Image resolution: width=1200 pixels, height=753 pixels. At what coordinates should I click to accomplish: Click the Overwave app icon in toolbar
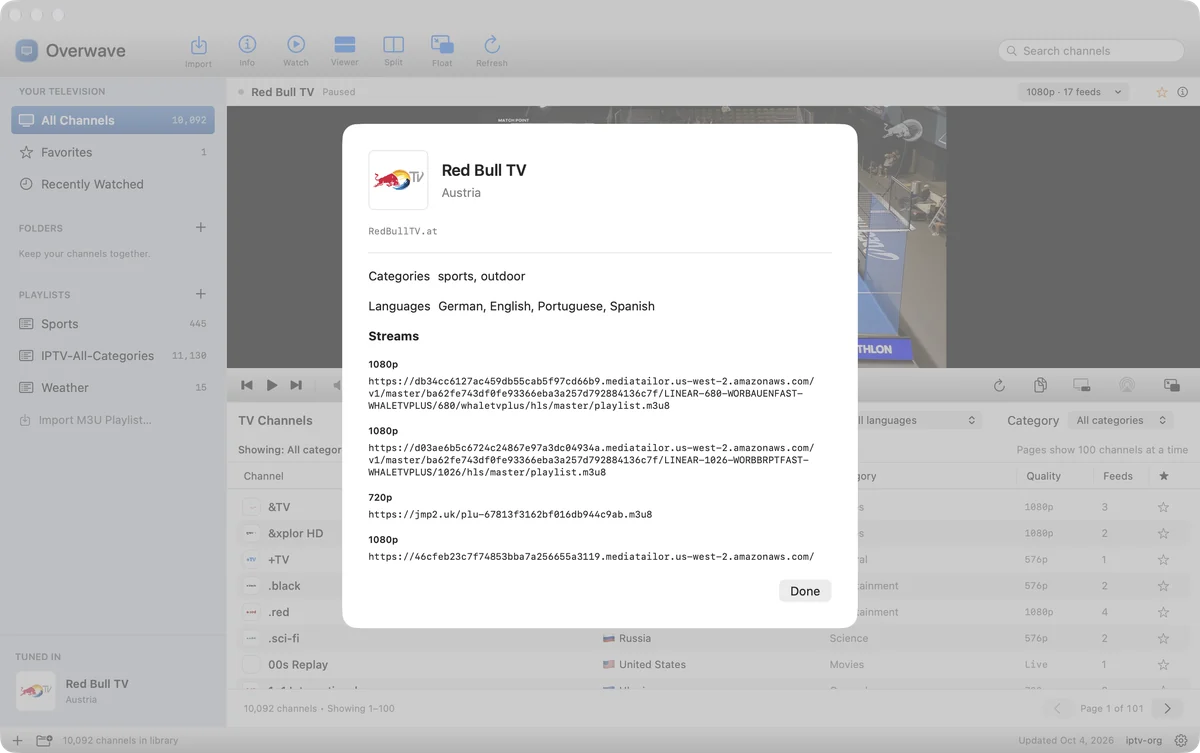pos(27,51)
